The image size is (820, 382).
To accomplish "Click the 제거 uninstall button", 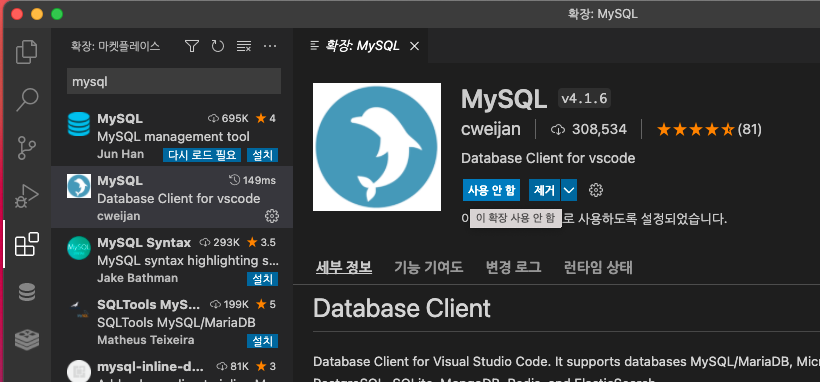I will click(x=544, y=190).
